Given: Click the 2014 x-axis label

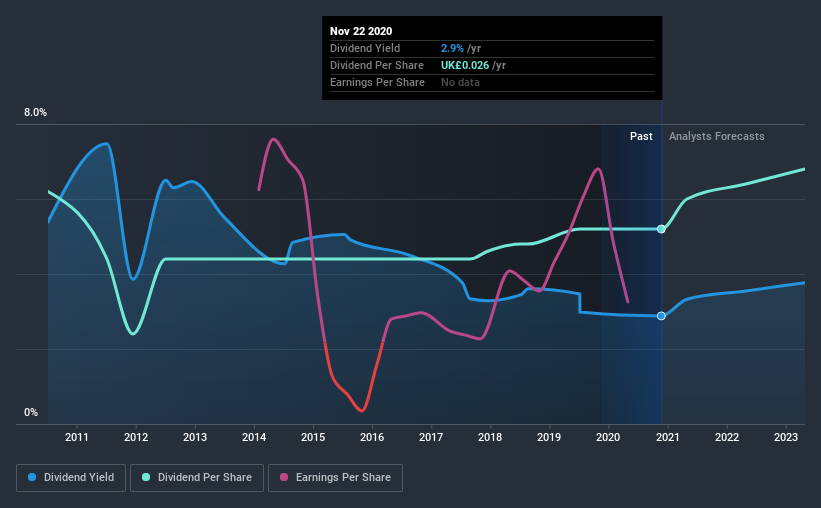Looking at the screenshot, I should pos(254,437).
